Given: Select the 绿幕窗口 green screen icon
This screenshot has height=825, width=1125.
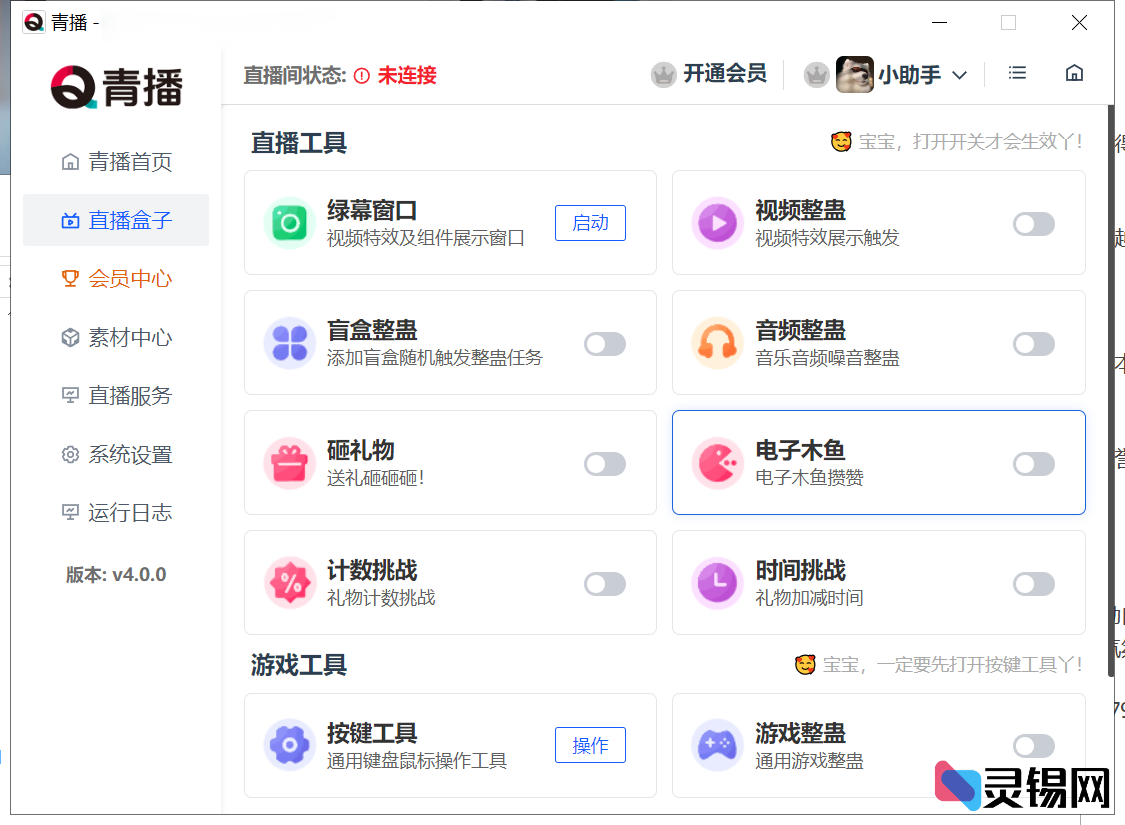Looking at the screenshot, I should (289, 222).
